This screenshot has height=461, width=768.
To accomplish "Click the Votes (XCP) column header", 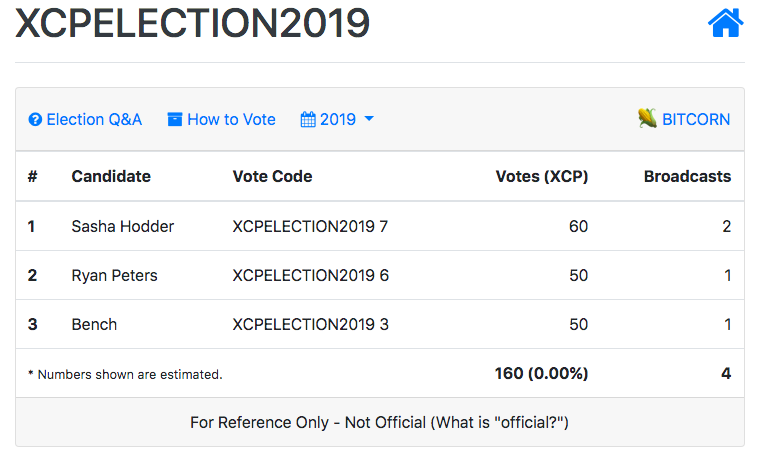I will click(542, 176).
